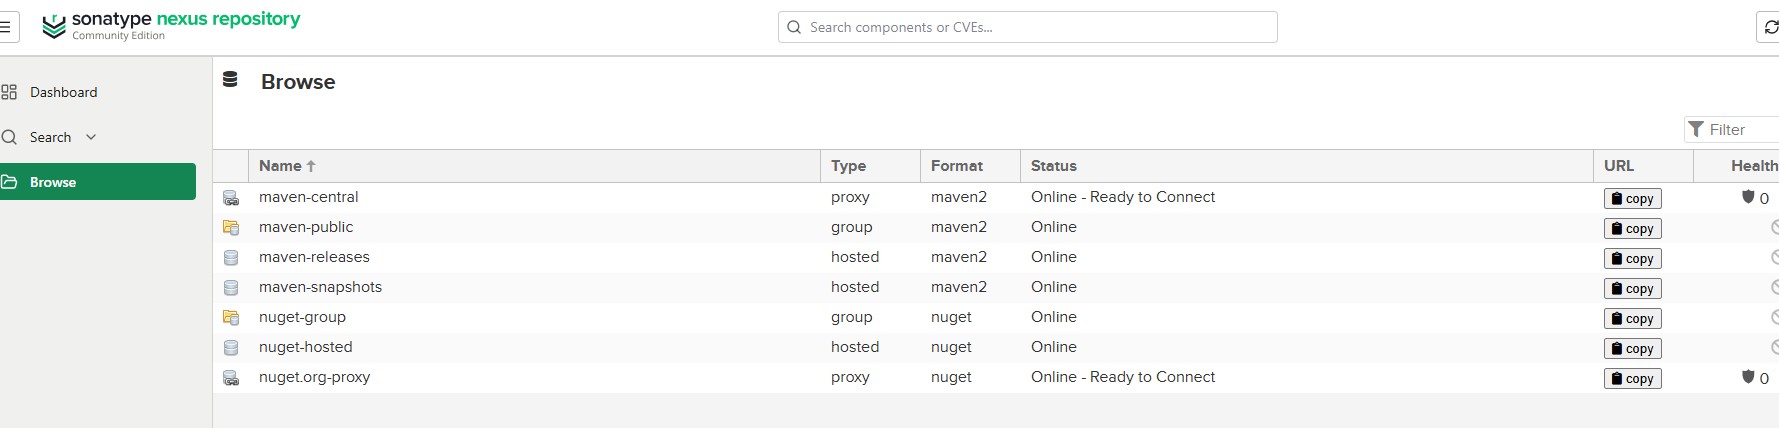Image resolution: width=1779 pixels, height=428 pixels.
Task: Click the health status icon for maven-releases
Action: tap(1774, 258)
